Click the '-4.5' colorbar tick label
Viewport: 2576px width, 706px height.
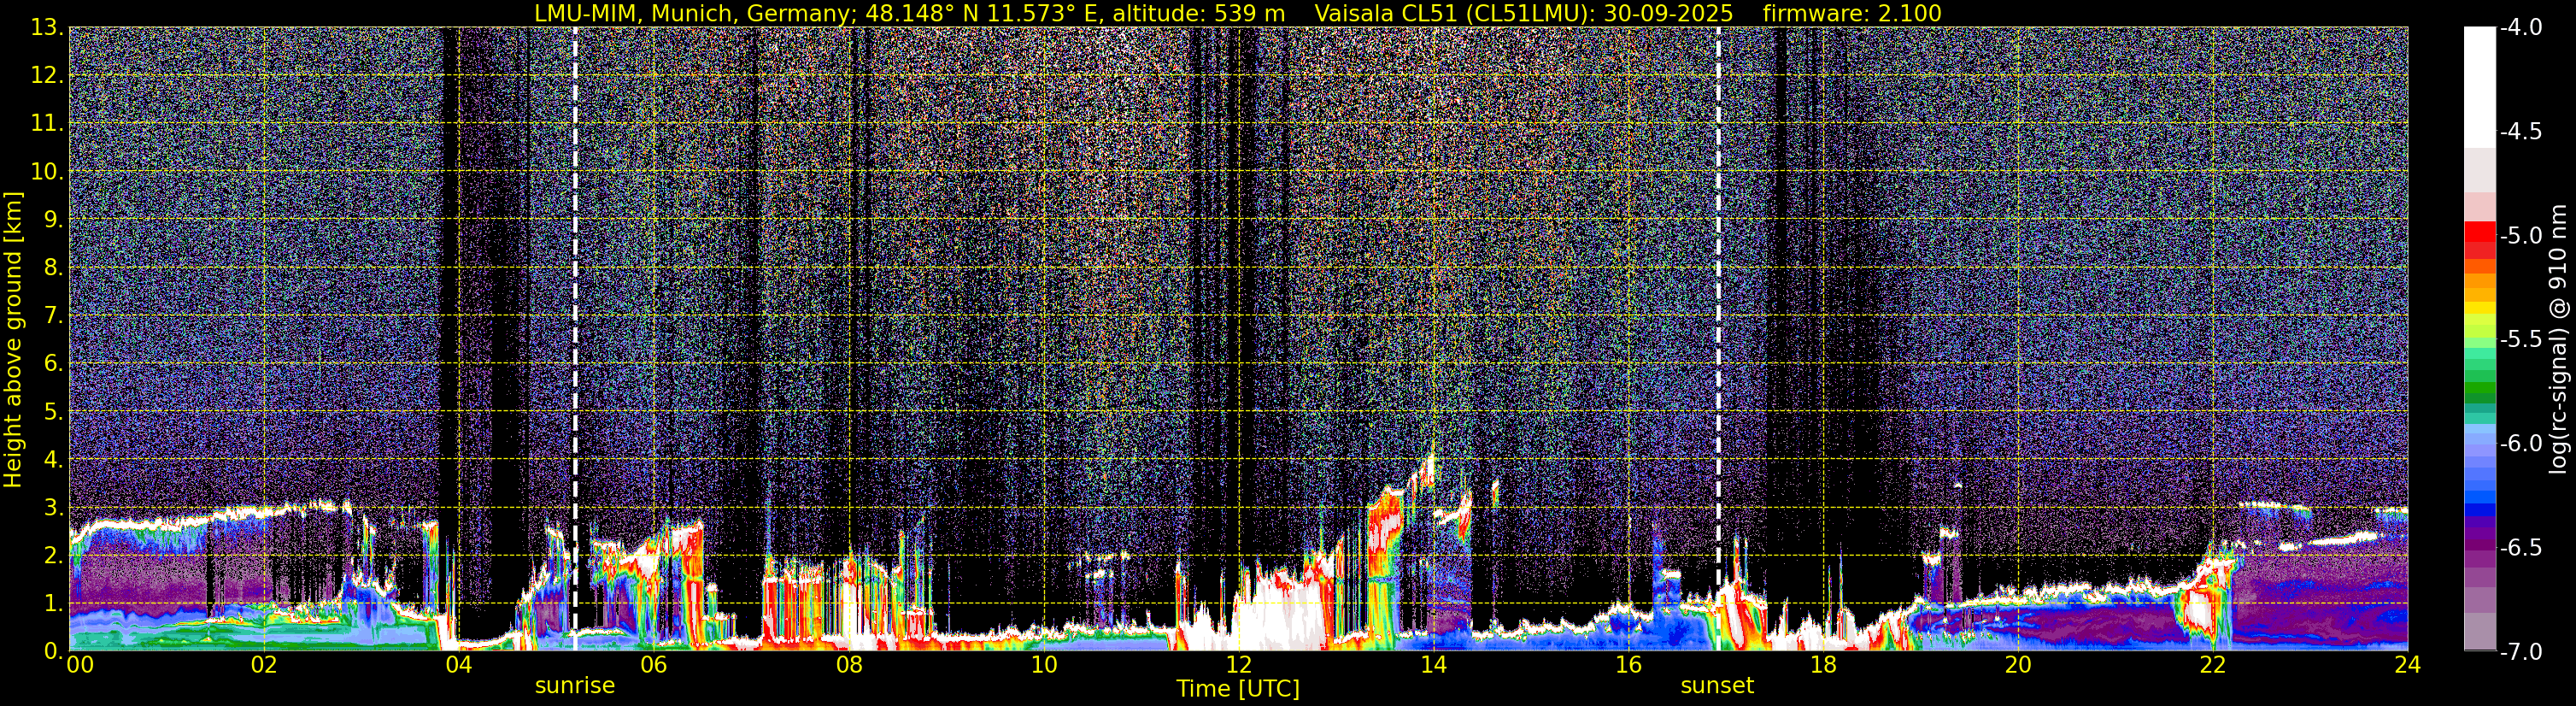(2520, 132)
